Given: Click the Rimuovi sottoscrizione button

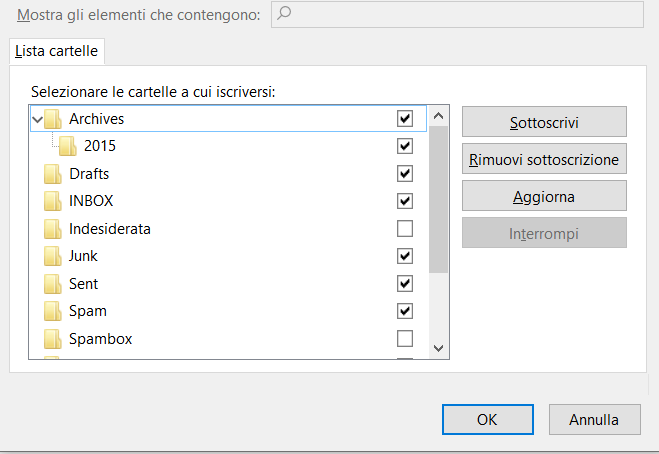Looking at the screenshot, I should 544,159.
